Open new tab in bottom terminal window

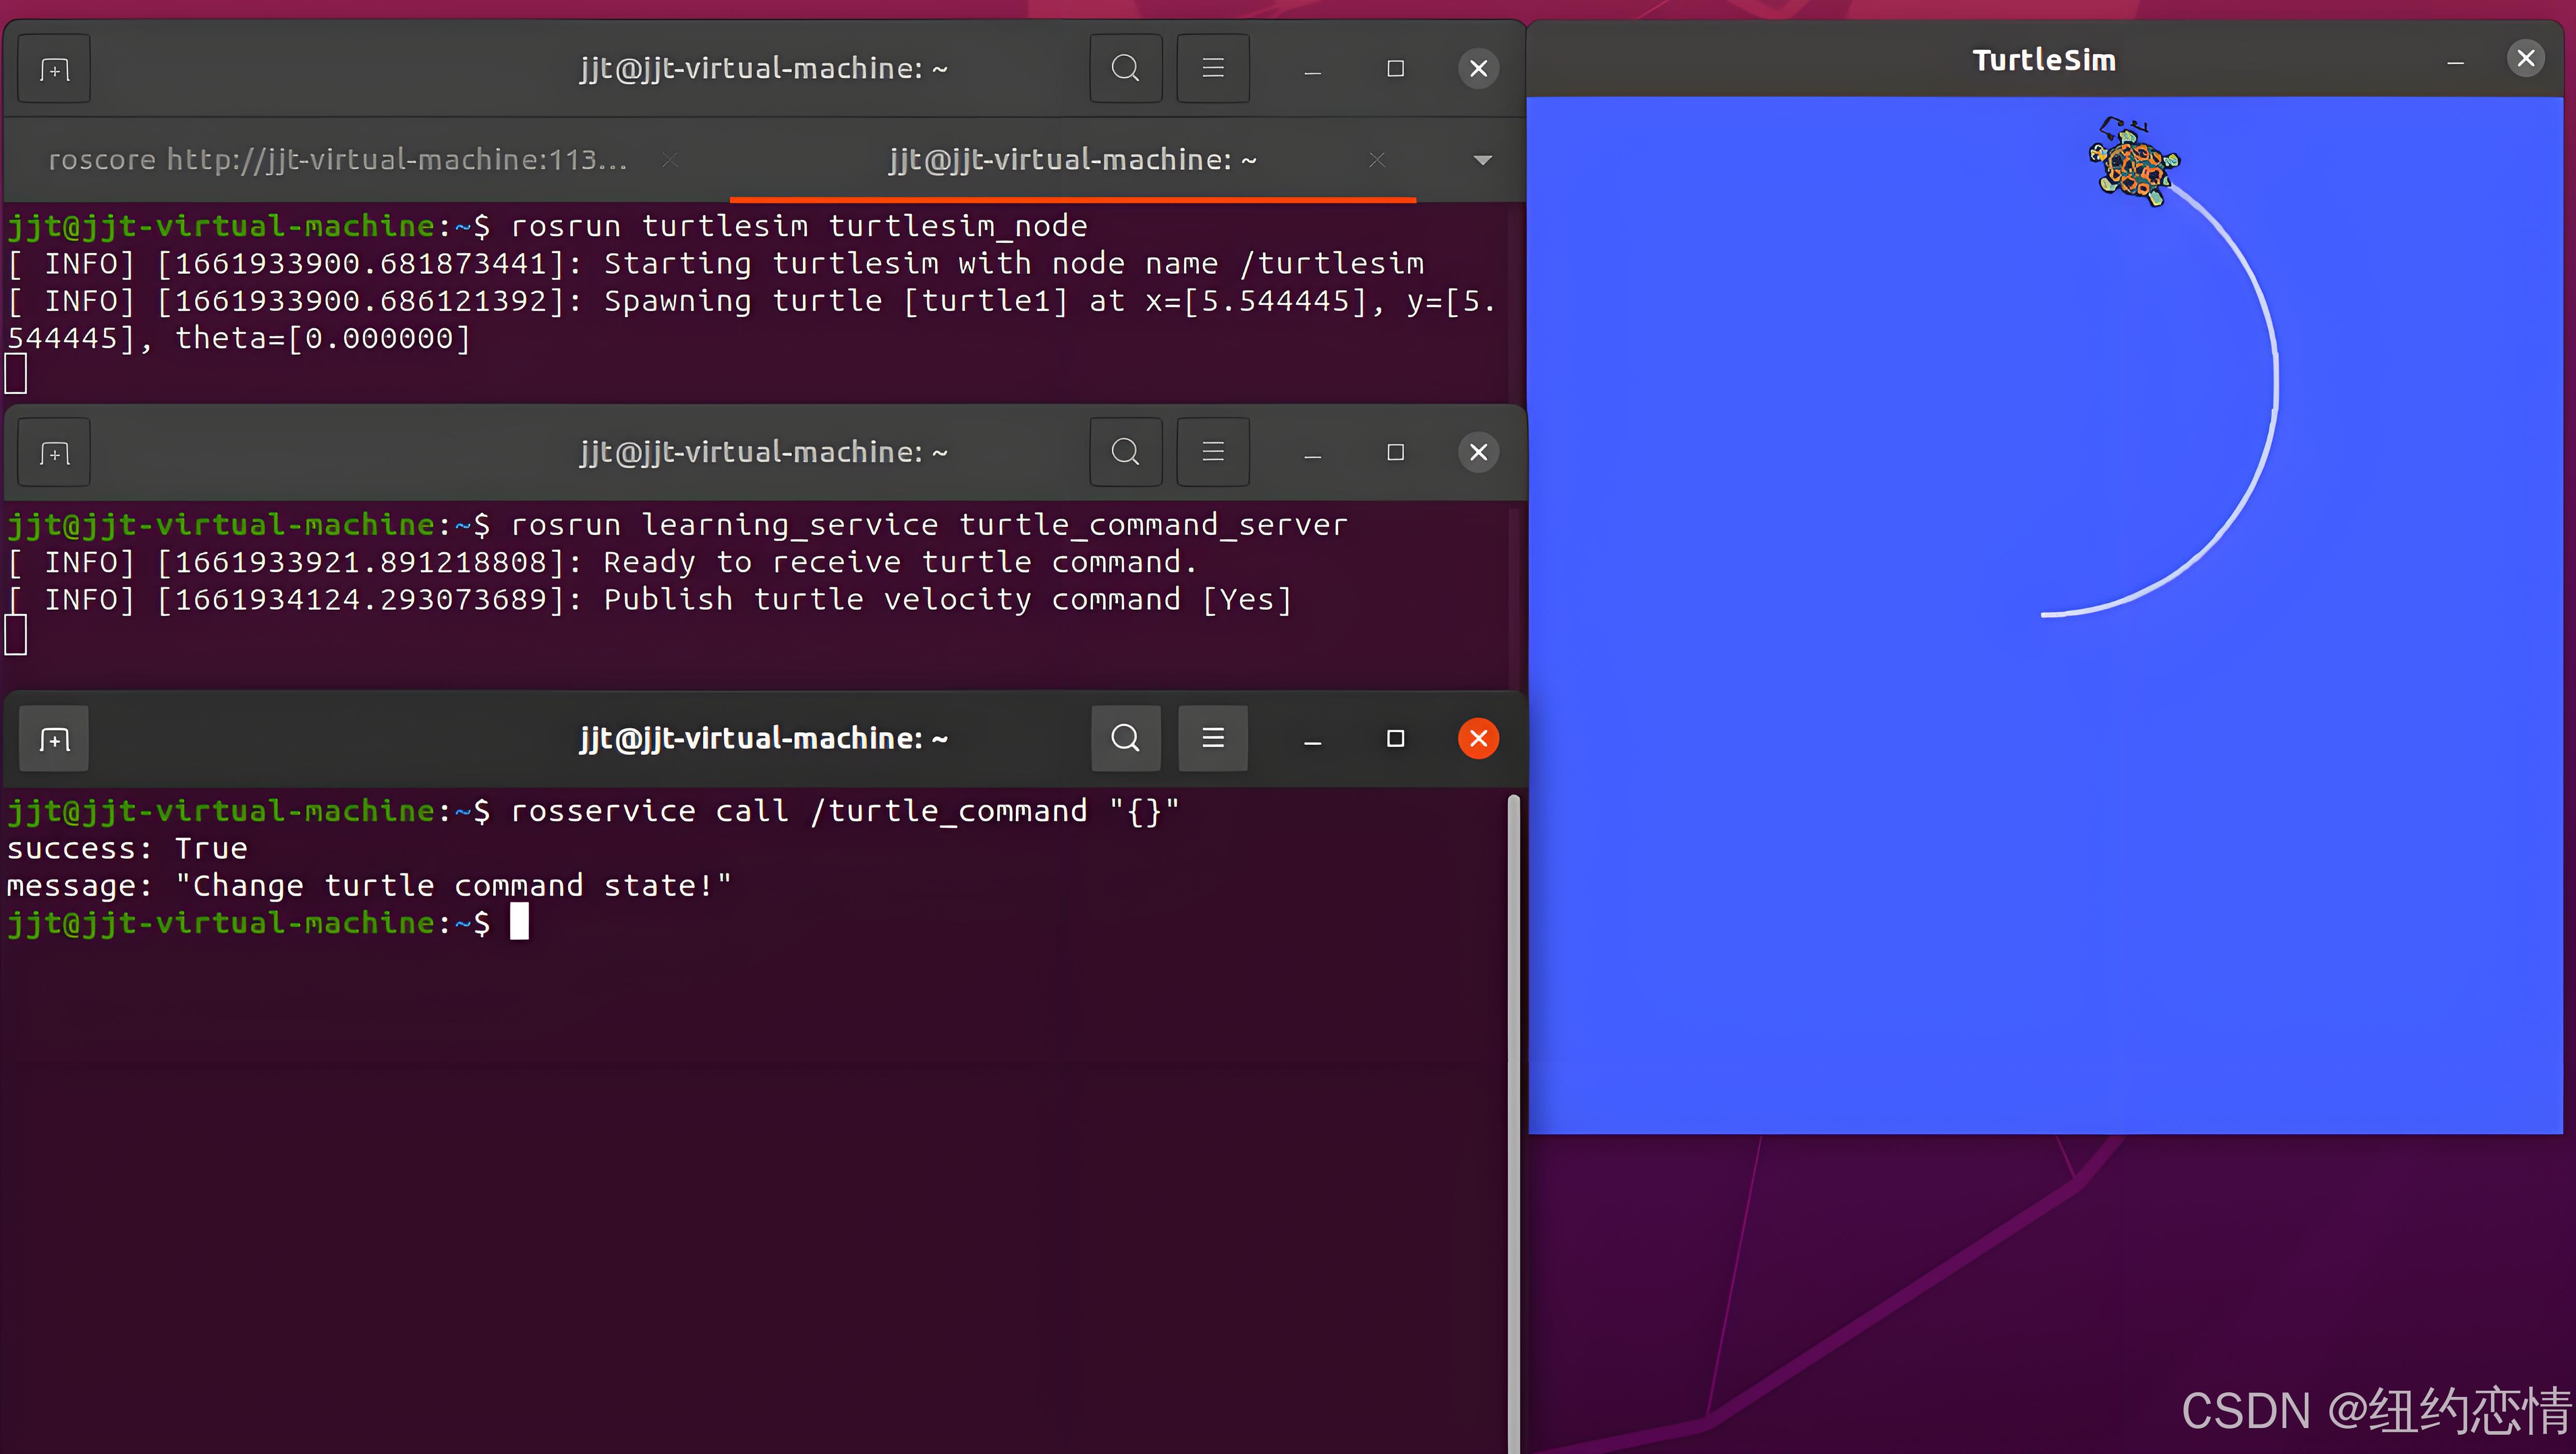54,739
